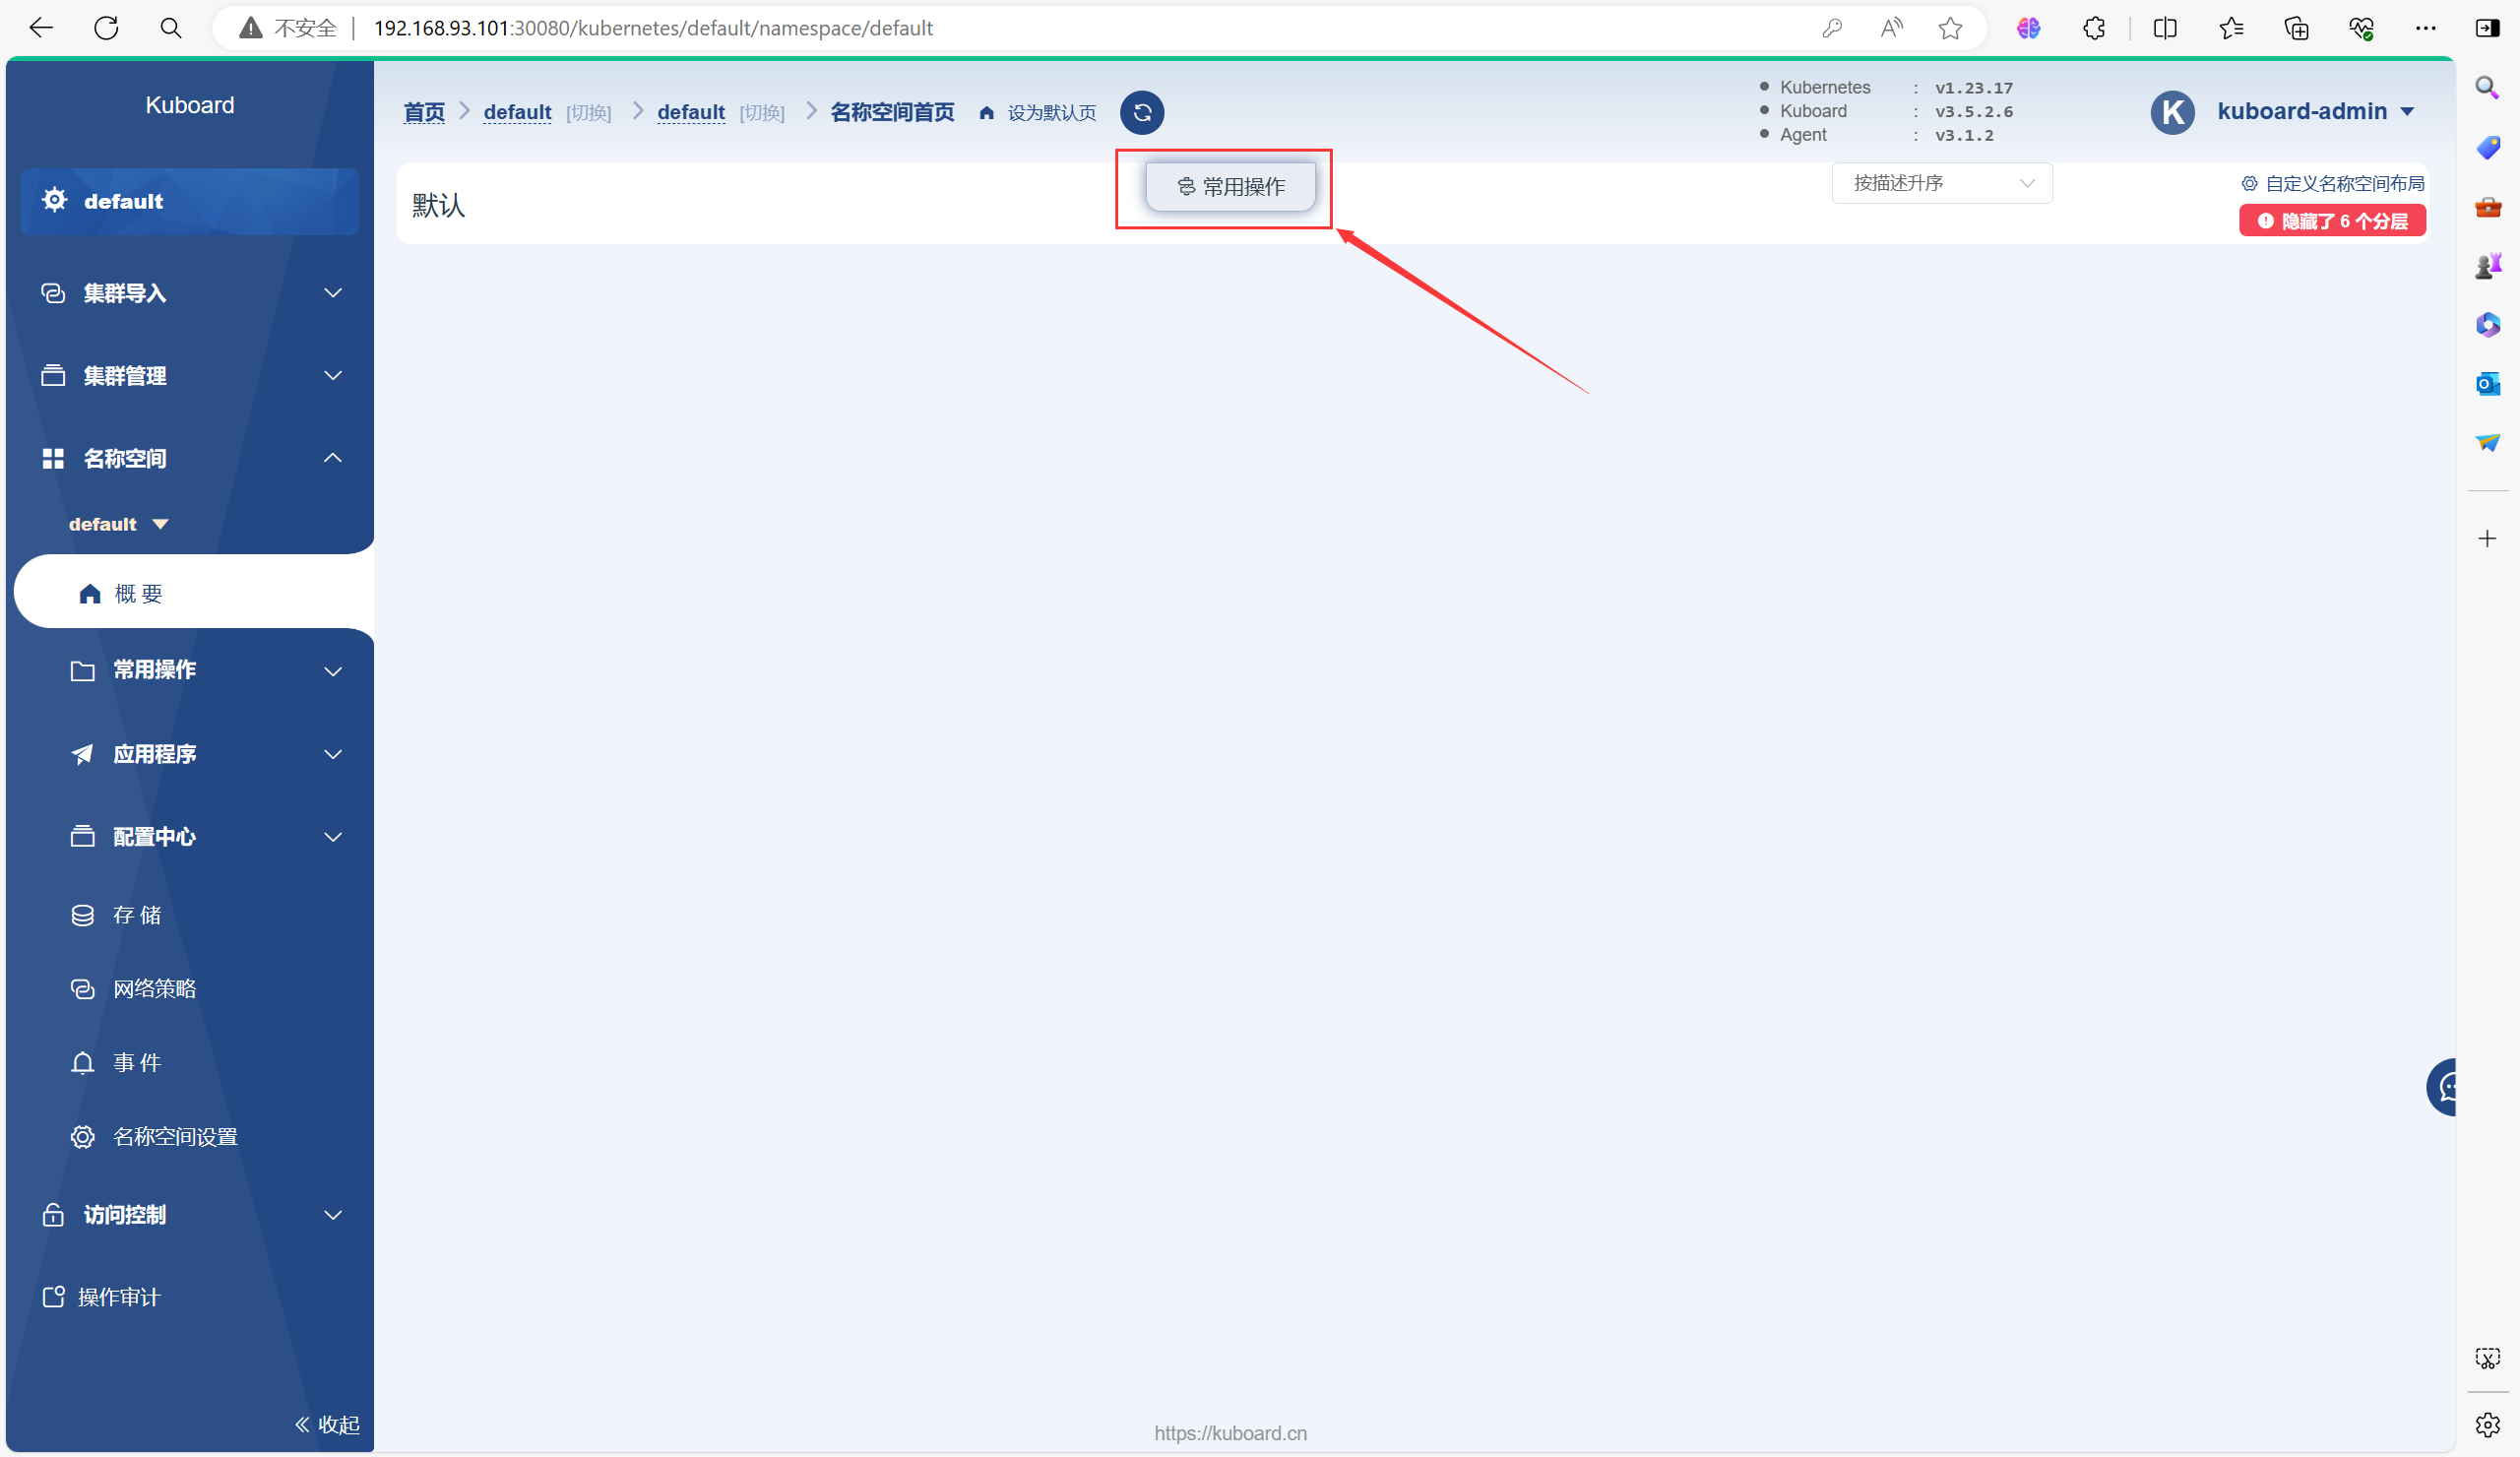The width and height of the screenshot is (2520, 1457).
Task: Collapse the sidebar with 收起
Action: click(327, 1424)
